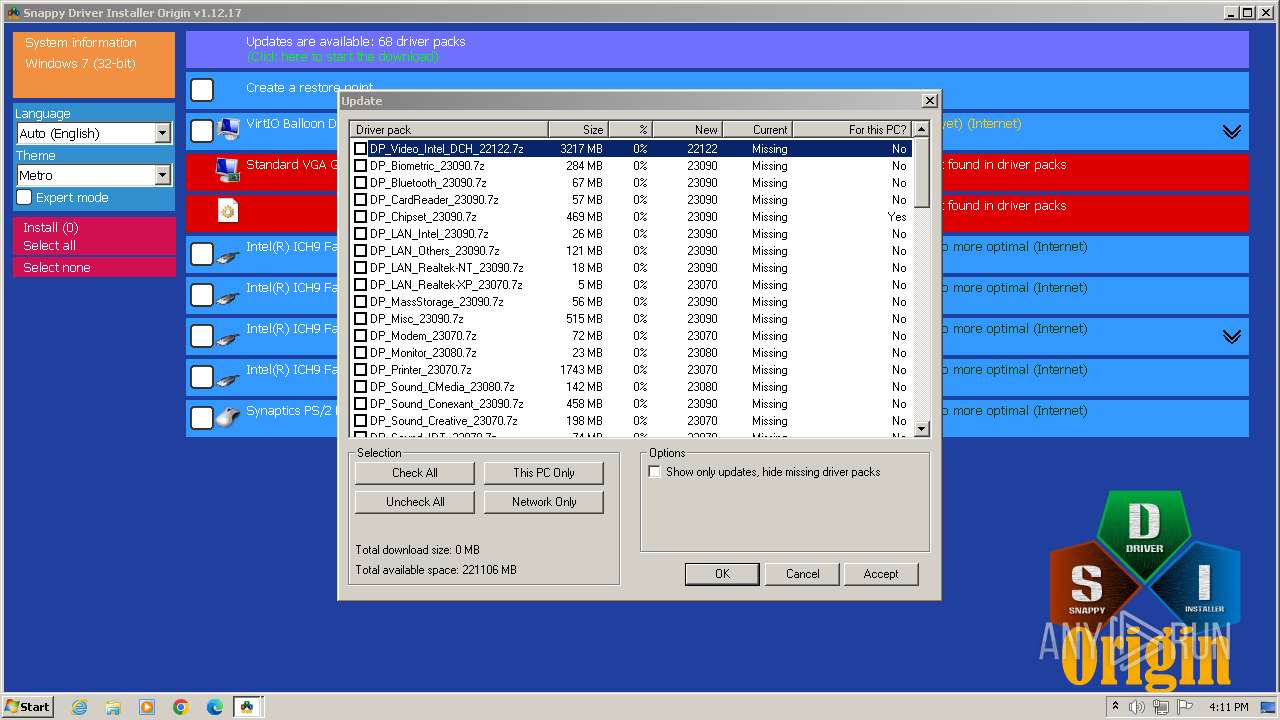Click the driver list scrollbar thumb

[x=922, y=172]
